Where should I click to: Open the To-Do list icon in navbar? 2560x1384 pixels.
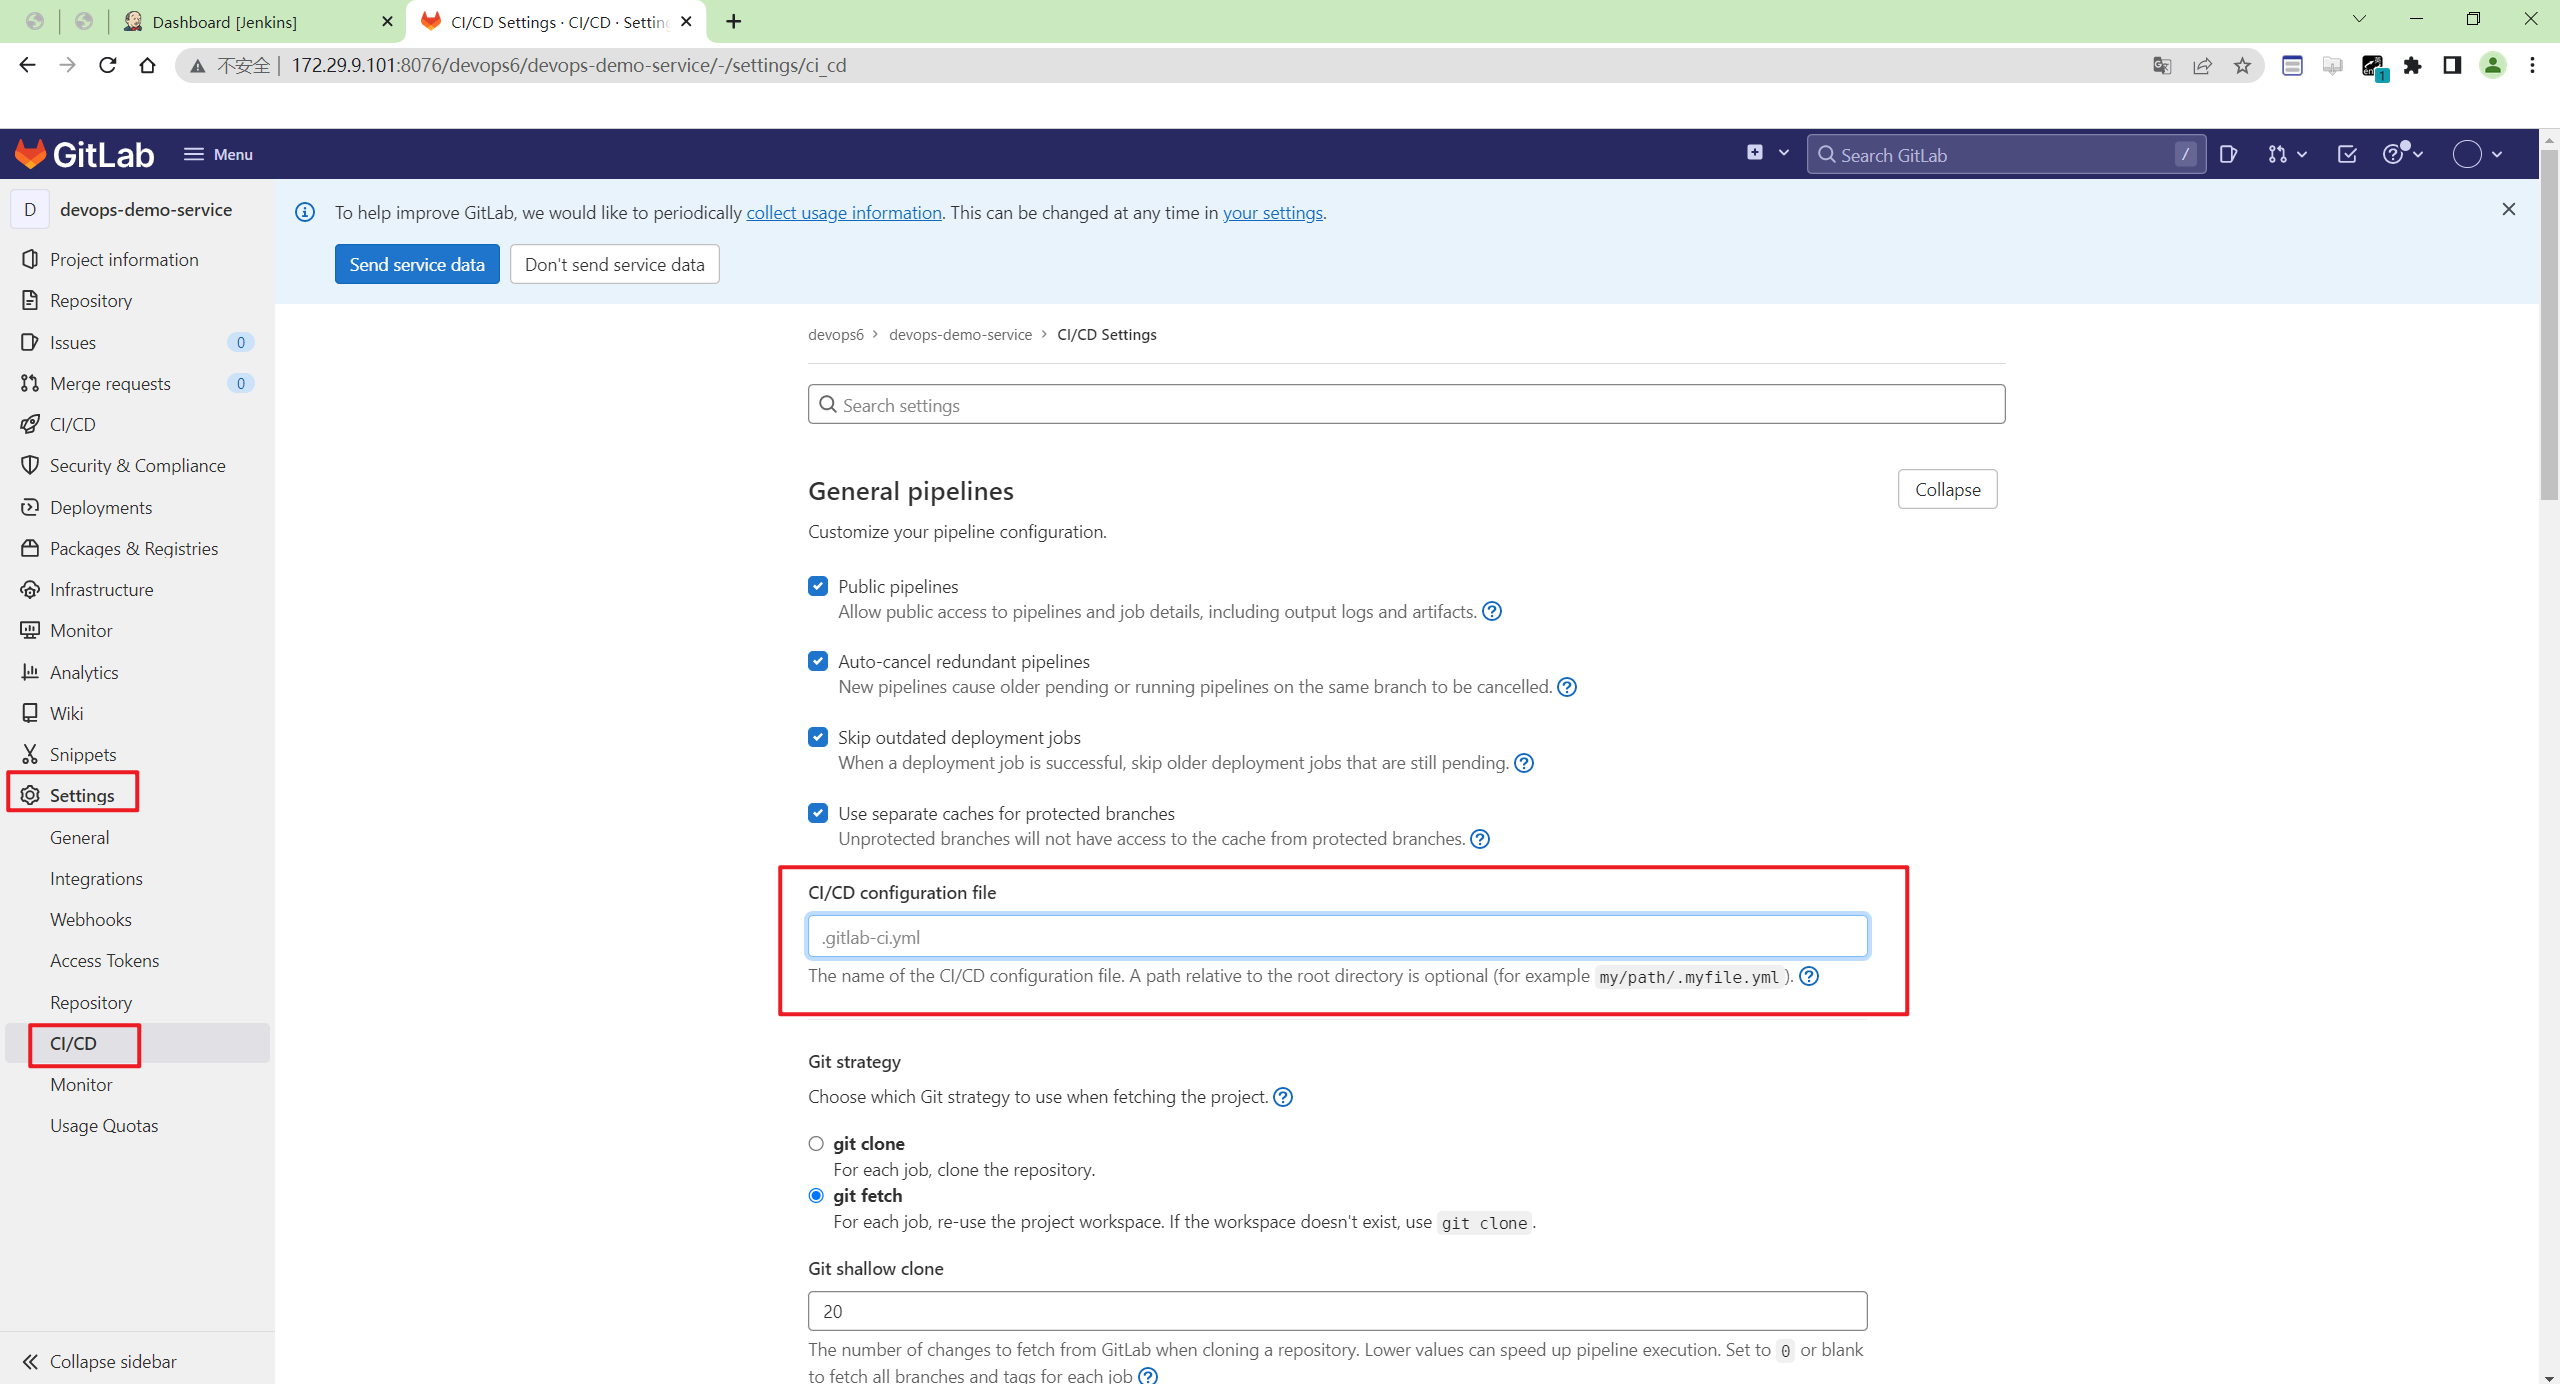[2347, 154]
